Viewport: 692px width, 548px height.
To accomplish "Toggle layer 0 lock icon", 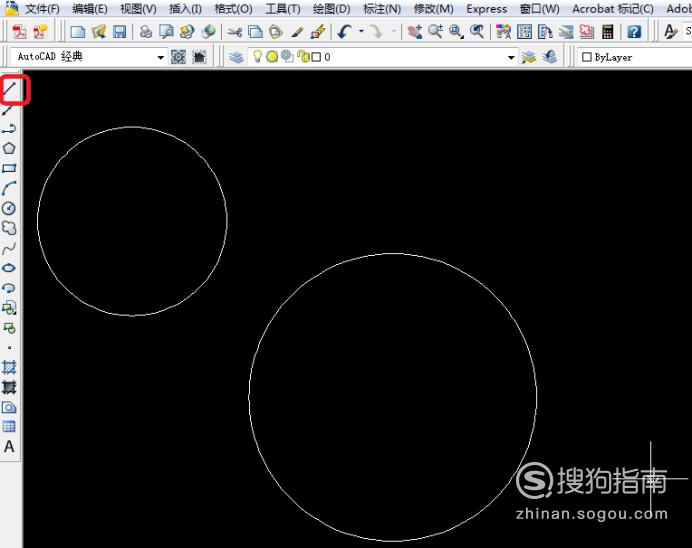I will (x=303, y=56).
